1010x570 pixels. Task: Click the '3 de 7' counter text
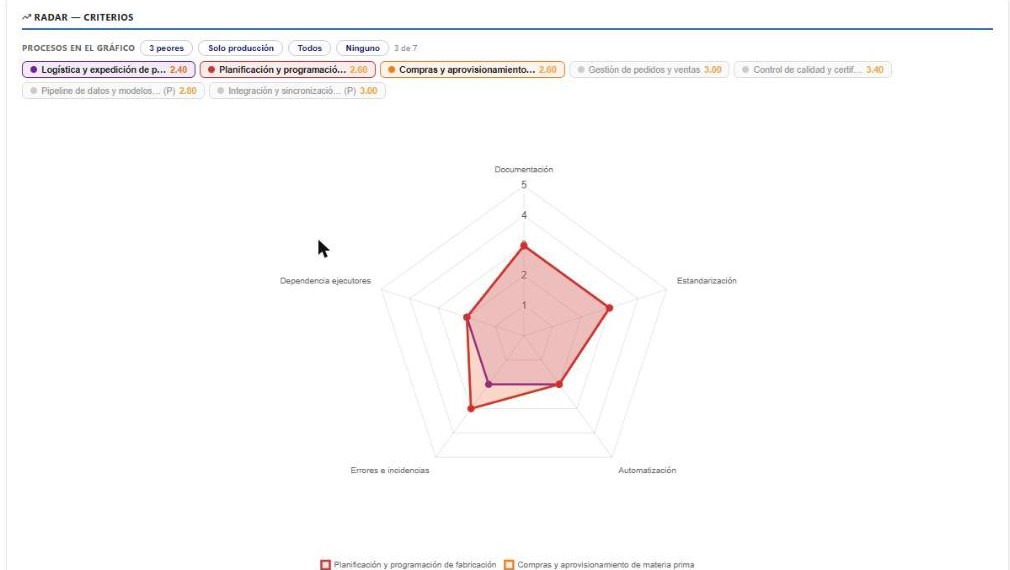click(406, 48)
